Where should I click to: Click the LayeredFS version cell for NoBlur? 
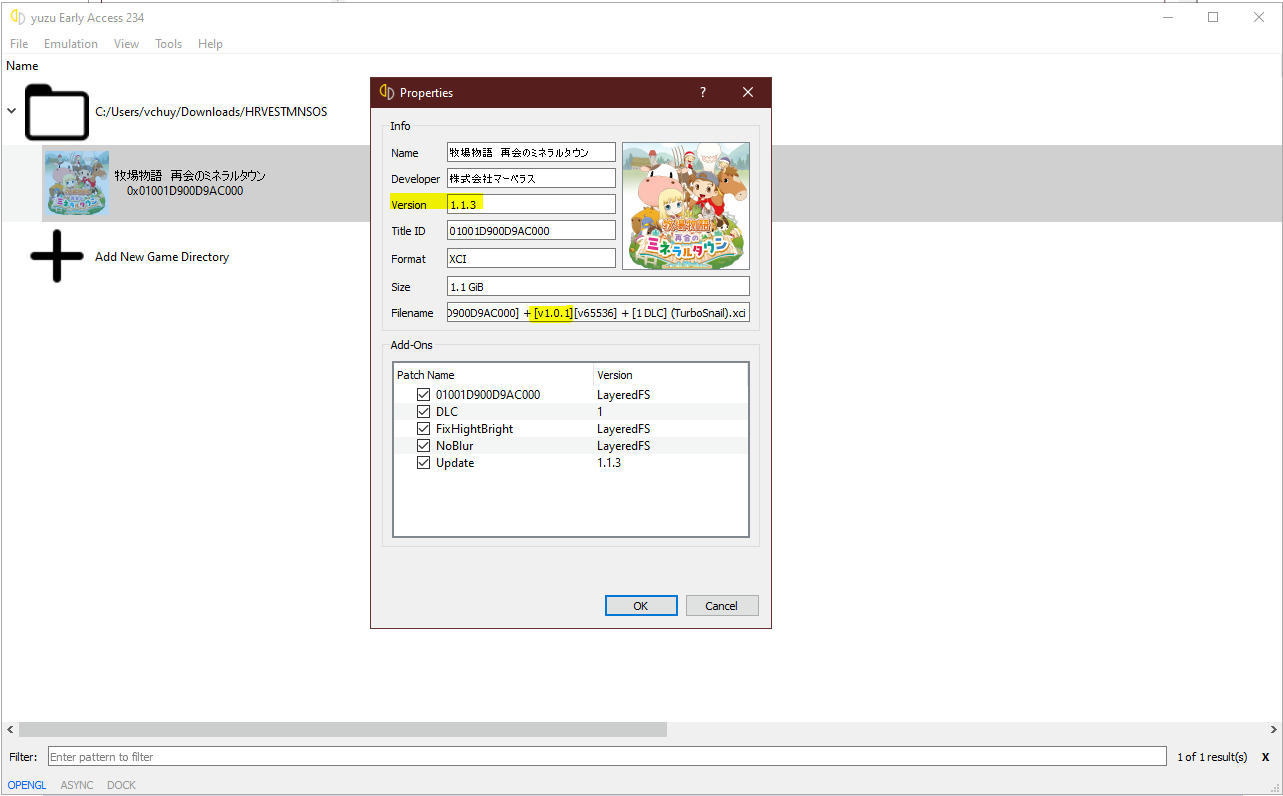coord(623,446)
